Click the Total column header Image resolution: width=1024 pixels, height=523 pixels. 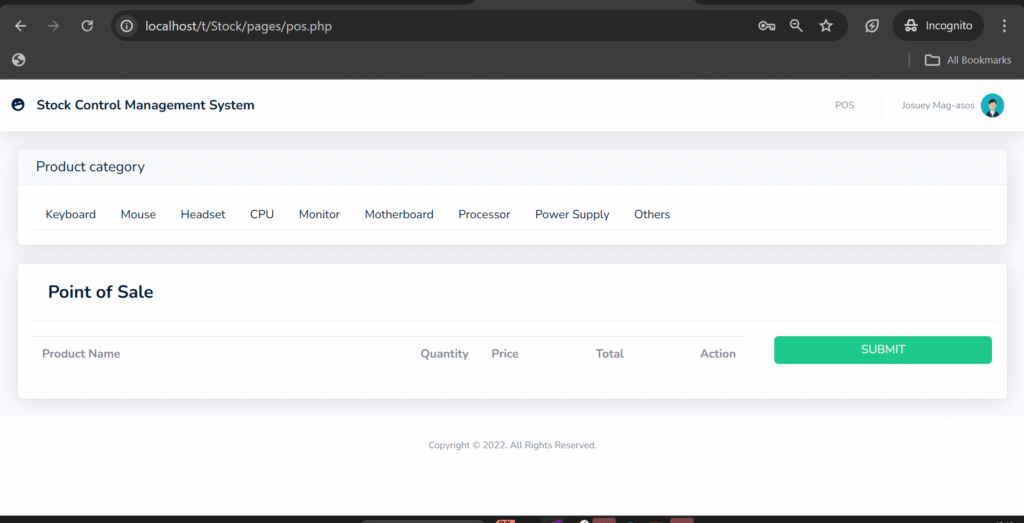pos(609,354)
